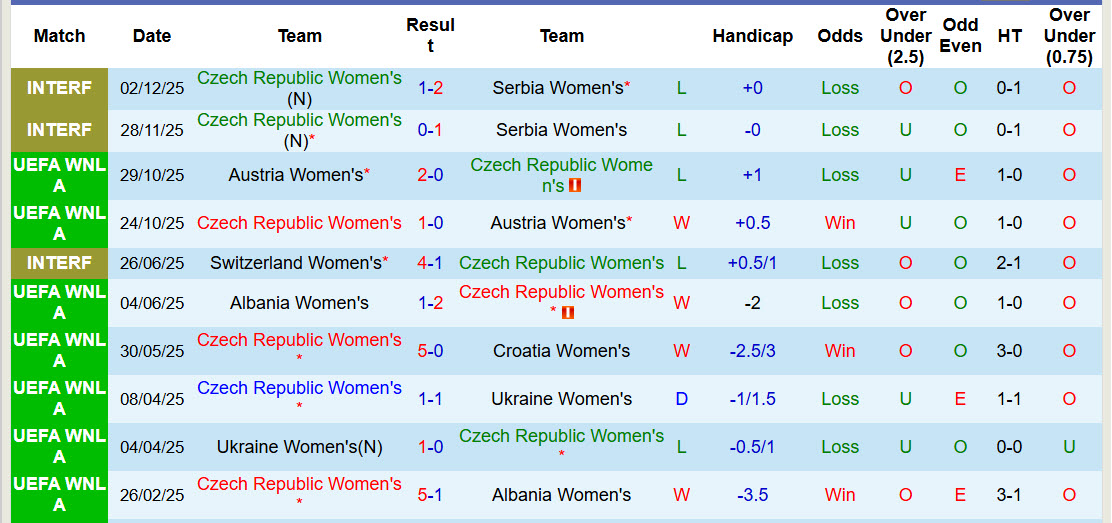
Task: Click Ukraine Women's in the 08/04/25 row
Action: point(561,399)
